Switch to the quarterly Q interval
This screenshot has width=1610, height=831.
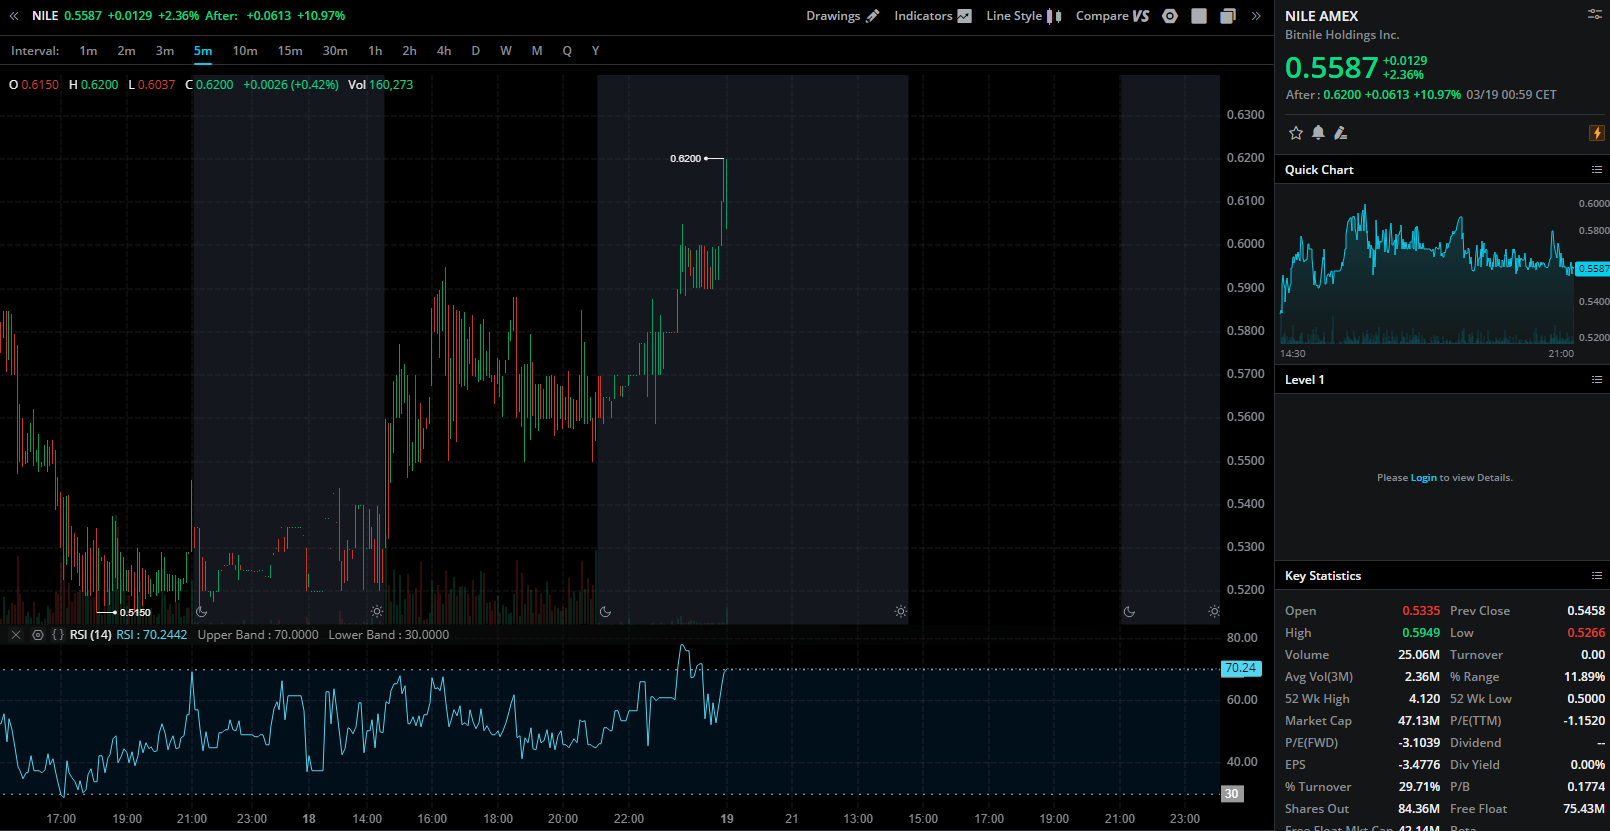click(x=567, y=51)
